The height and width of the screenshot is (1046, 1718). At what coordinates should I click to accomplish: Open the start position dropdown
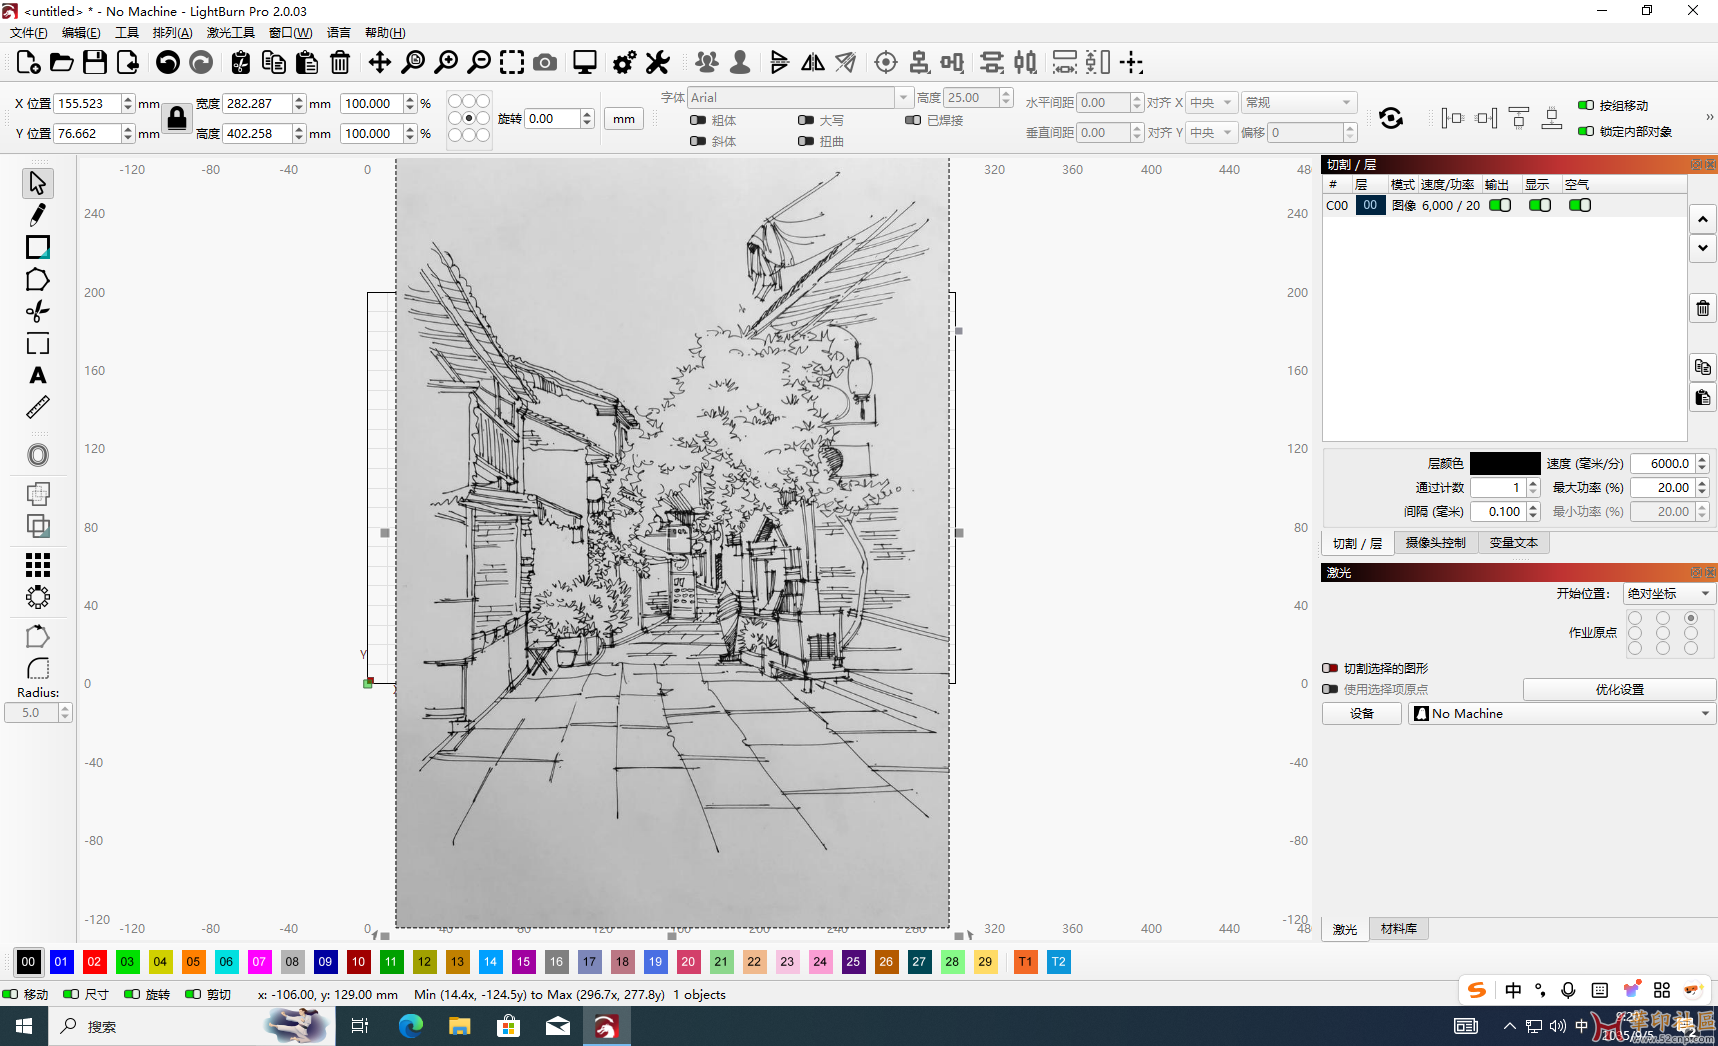1668,593
